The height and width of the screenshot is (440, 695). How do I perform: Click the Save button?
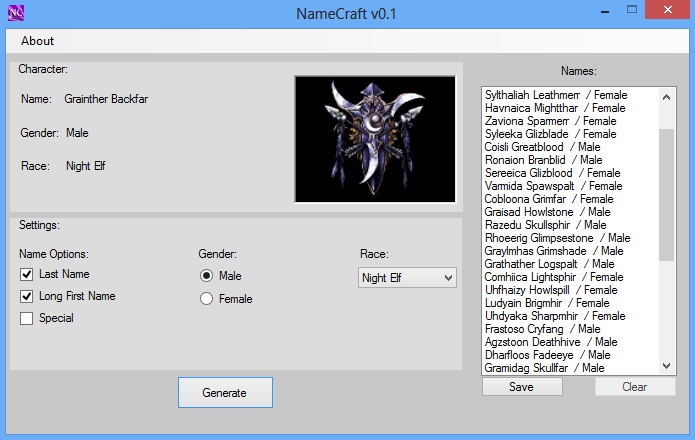522,387
